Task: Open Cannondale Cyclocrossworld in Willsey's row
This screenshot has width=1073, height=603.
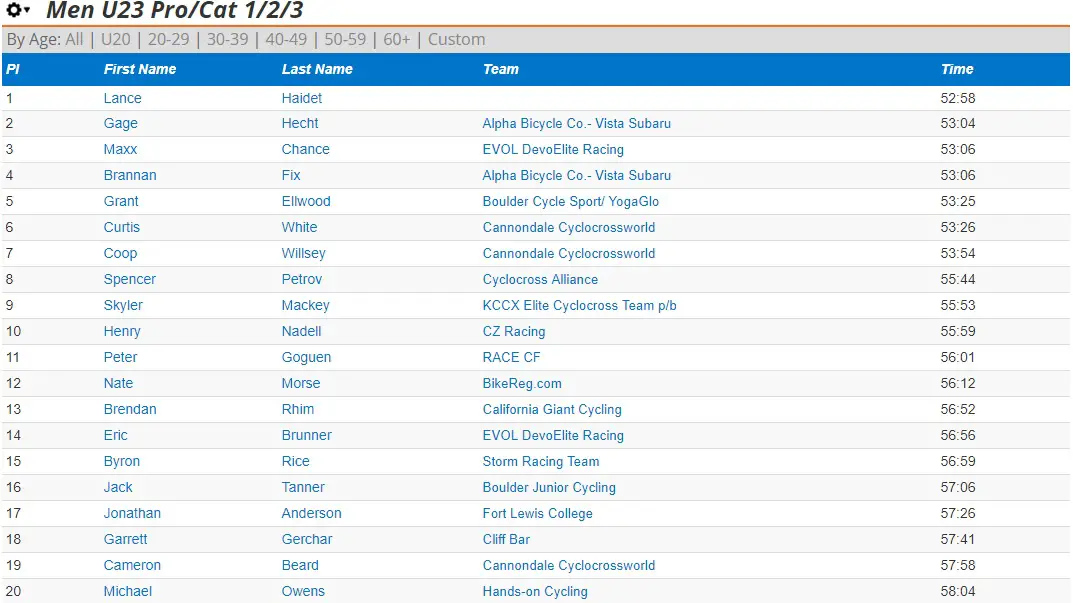Action: pyautogui.click(x=569, y=254)
